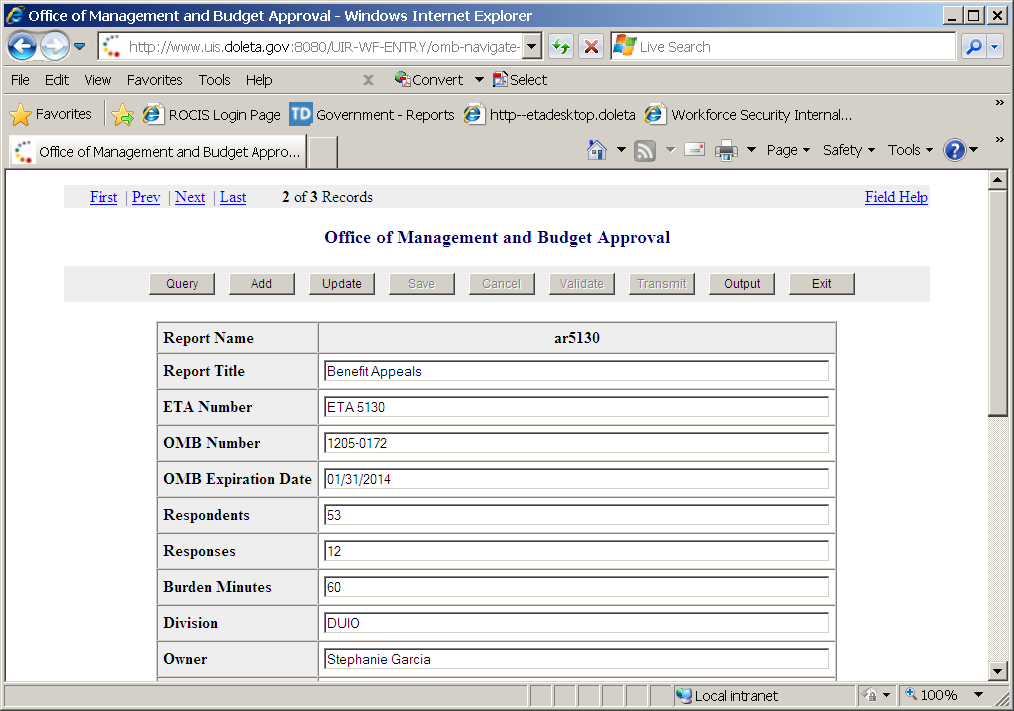Open the Safety dropdown menu
The width and height of the screenshot is (1014, 711).
click(848, 150)
